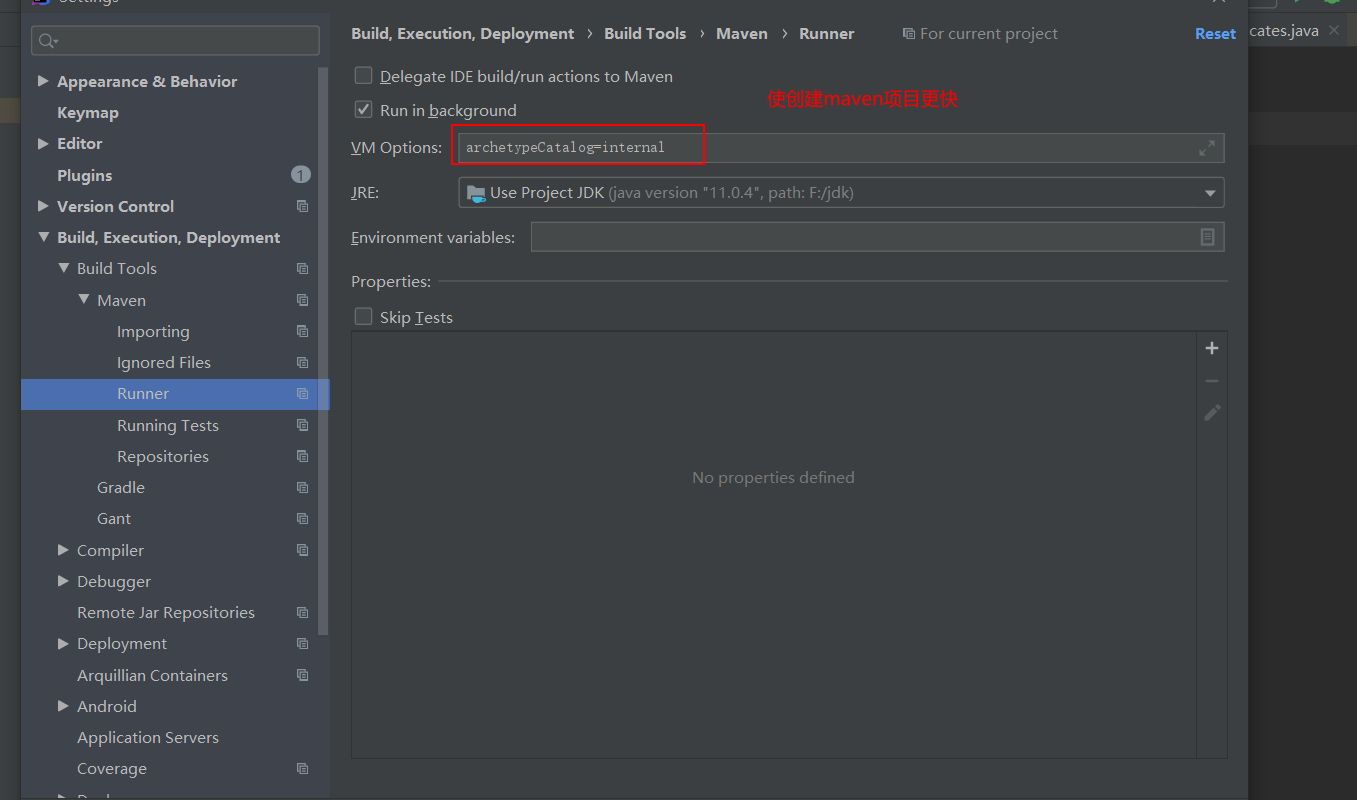The width and height of the screenshot is (1357, 800).
Task: Open Coverage settings page
Action: click(x=112, y=768)
